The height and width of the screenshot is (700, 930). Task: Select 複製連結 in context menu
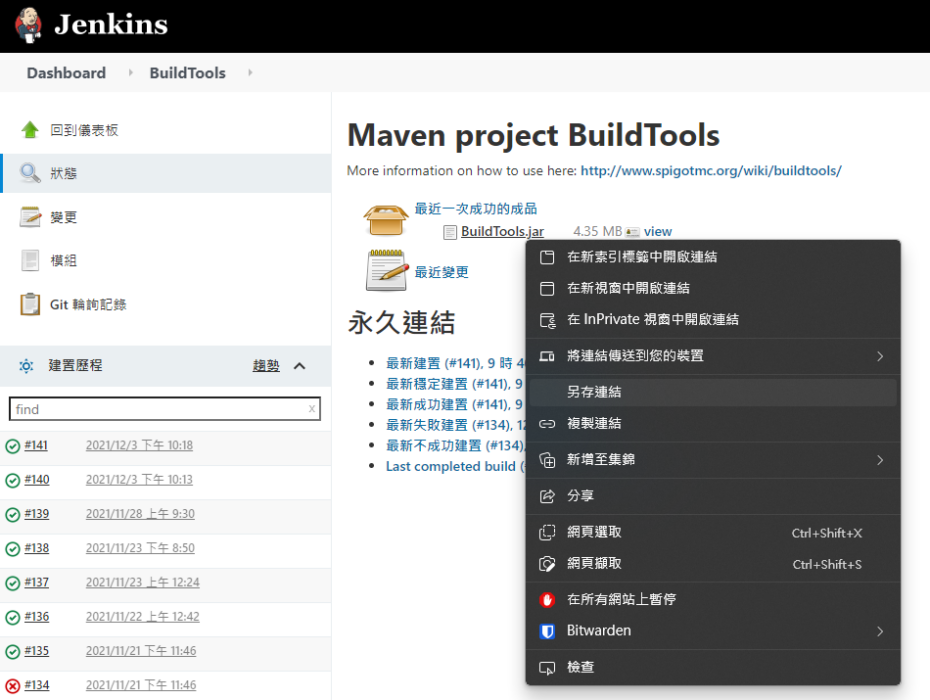click(713, 424)
